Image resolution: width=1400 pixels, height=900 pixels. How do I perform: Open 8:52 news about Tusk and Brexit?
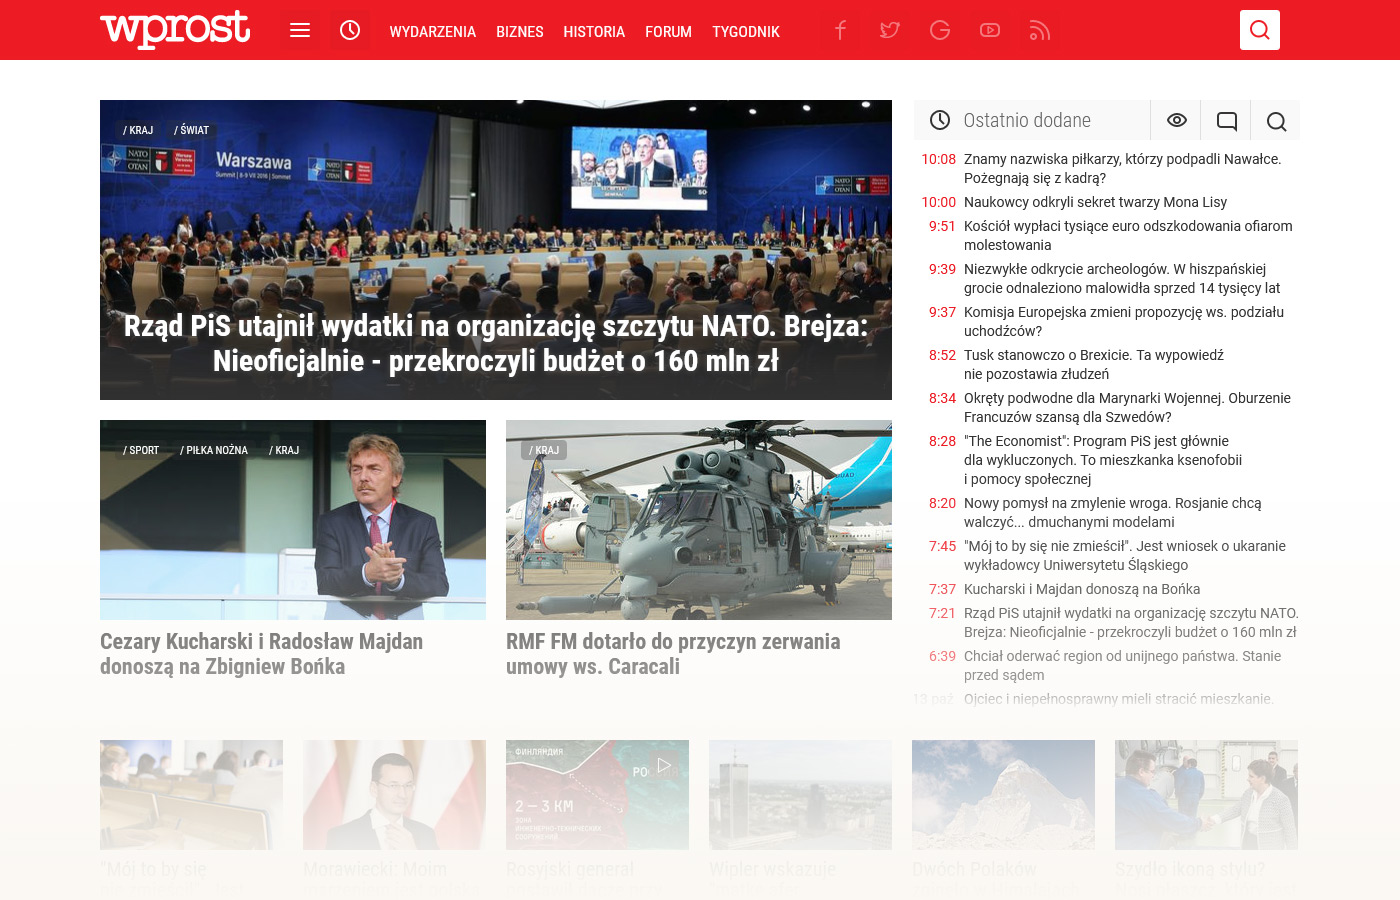coord(1094,364)
